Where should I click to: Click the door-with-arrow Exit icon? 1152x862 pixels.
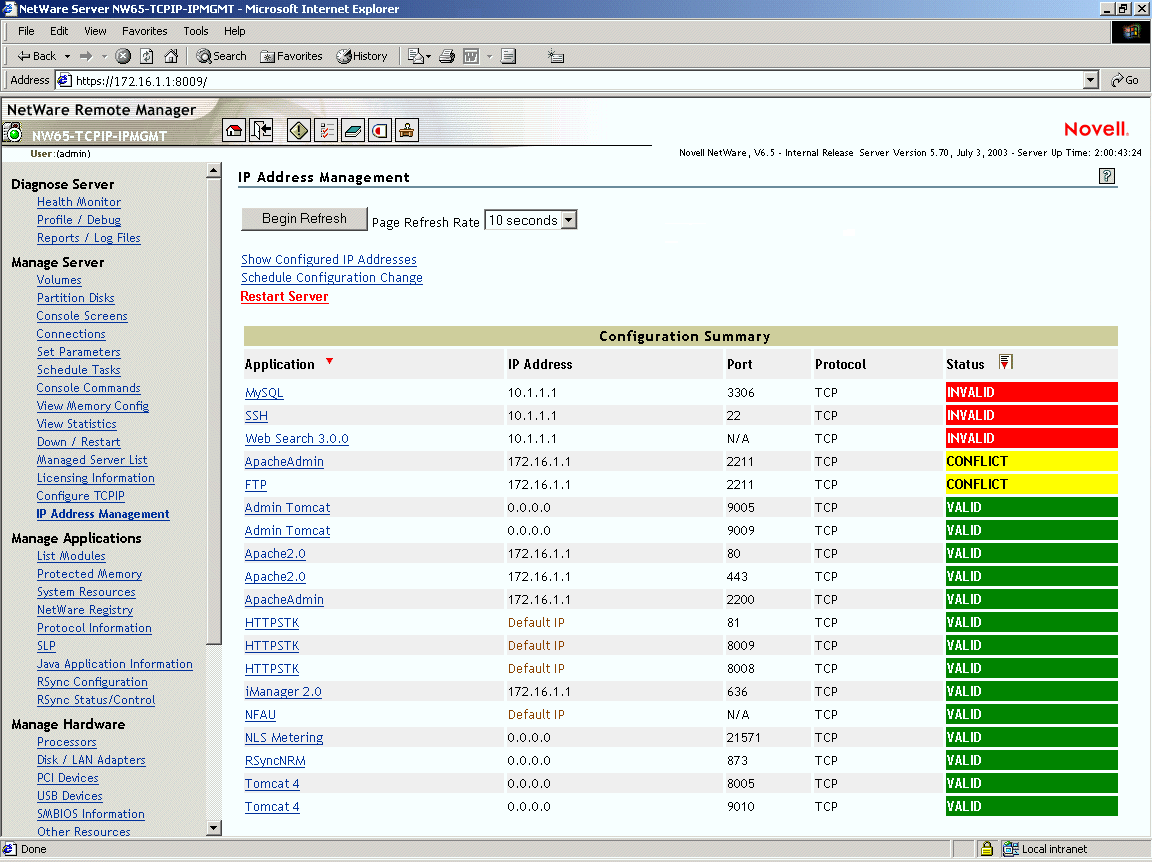click(x=261, y=130)
